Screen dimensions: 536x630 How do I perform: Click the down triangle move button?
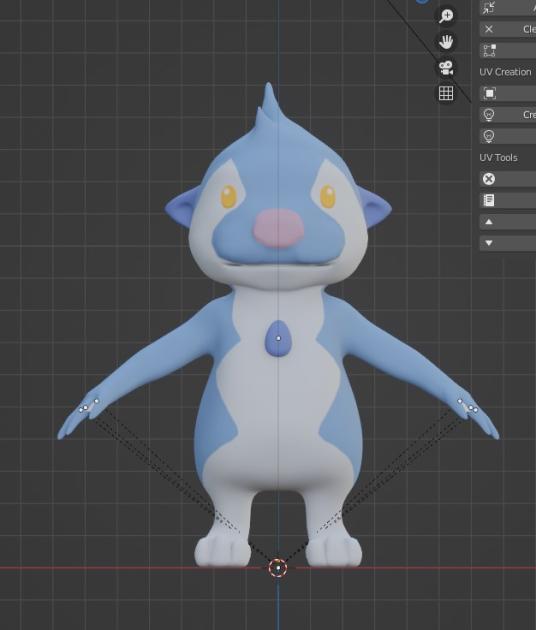pos(508,243)
